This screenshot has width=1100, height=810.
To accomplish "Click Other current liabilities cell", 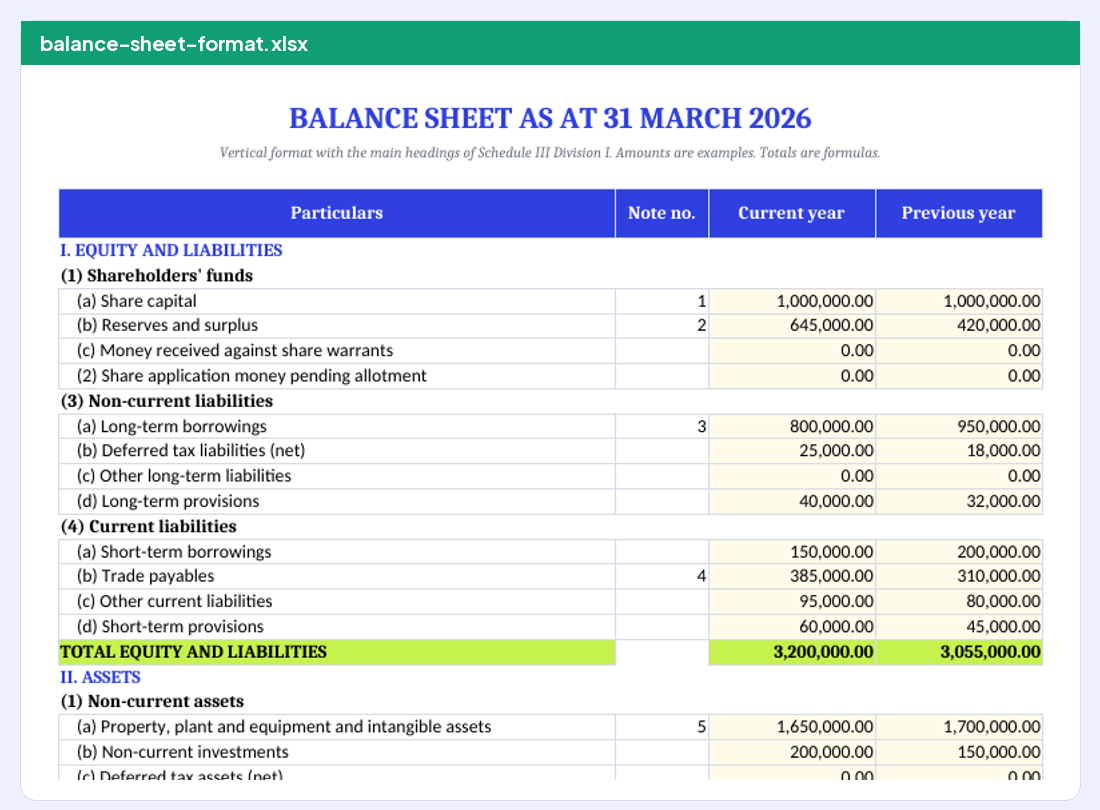I will pyautogui.click(x=337, y=602).
